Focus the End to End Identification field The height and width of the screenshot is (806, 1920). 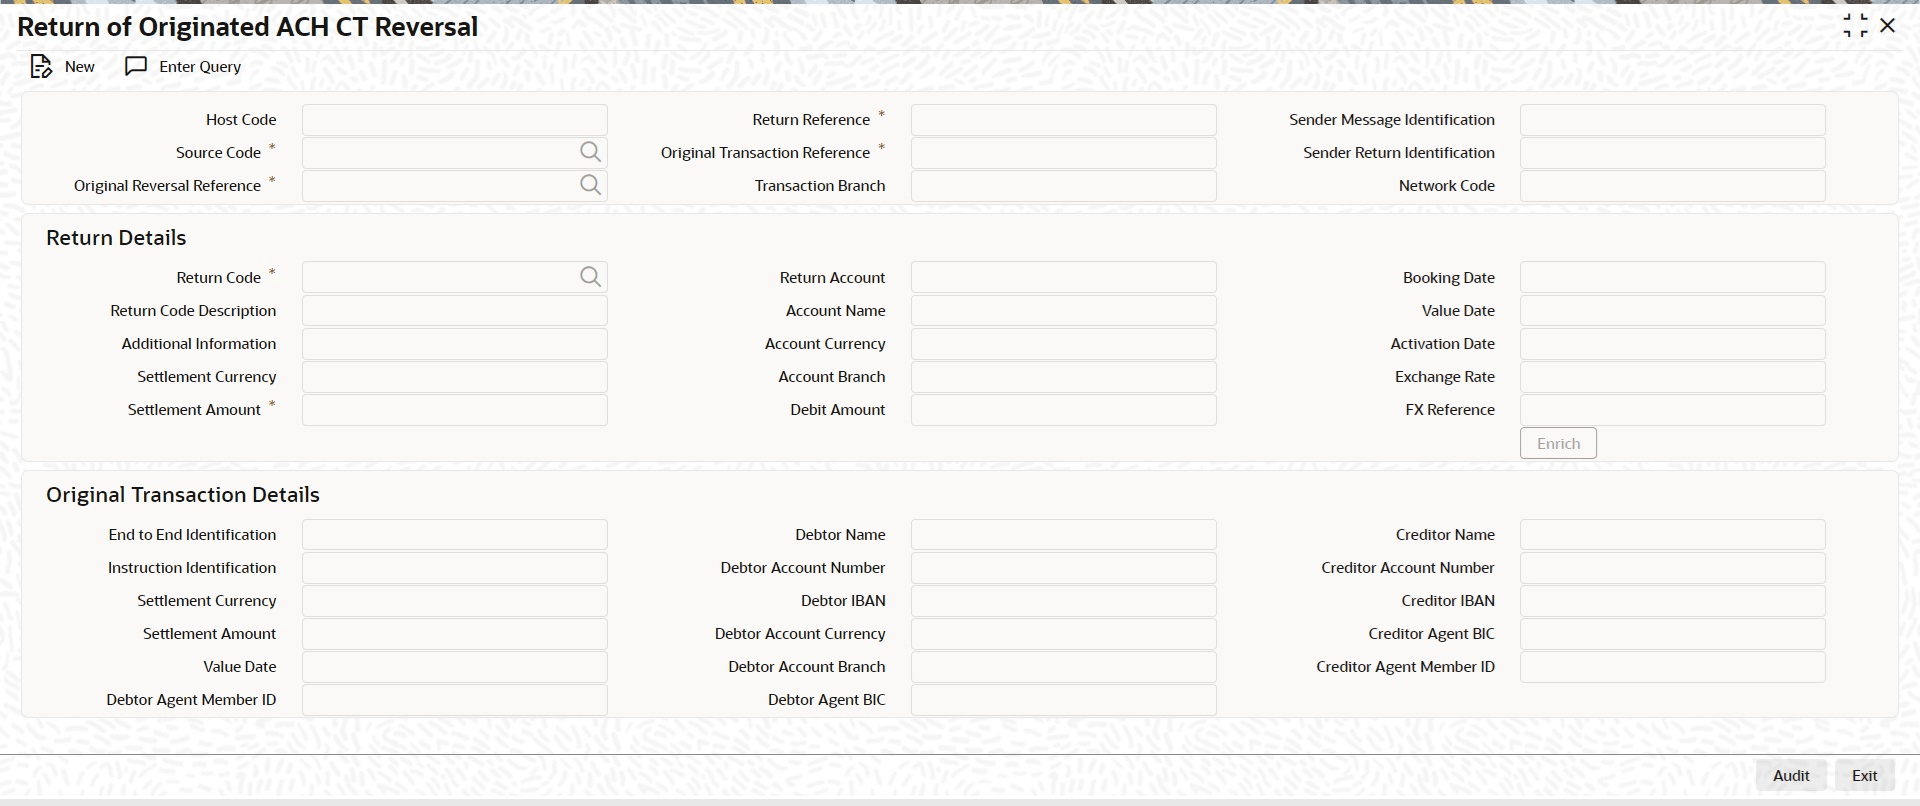pyautogui.click(x=455, y=535)
